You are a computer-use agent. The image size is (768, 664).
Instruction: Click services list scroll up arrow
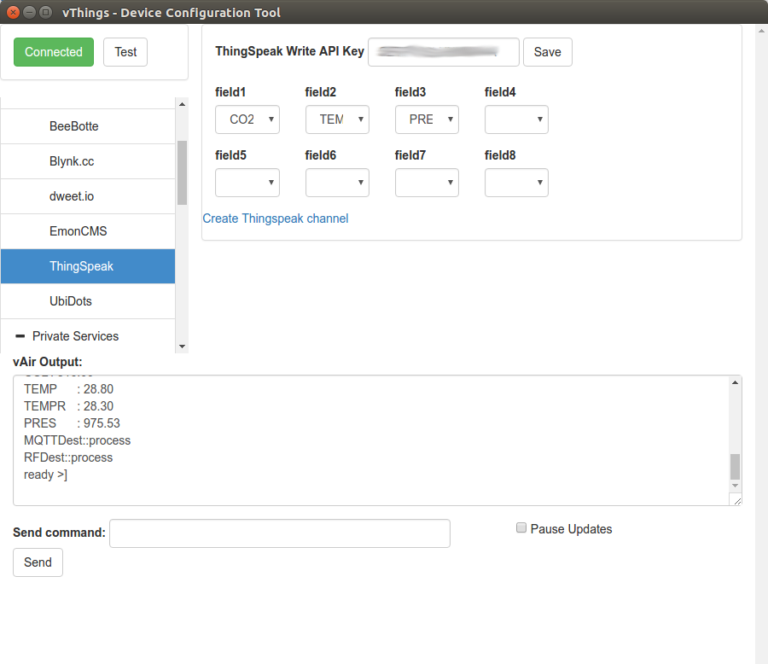tap(182, 104)
